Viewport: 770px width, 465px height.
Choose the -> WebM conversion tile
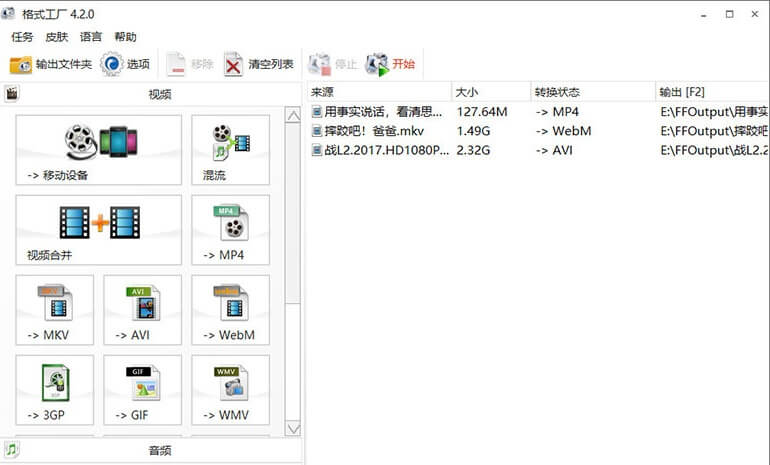click(x=230, y=310)
